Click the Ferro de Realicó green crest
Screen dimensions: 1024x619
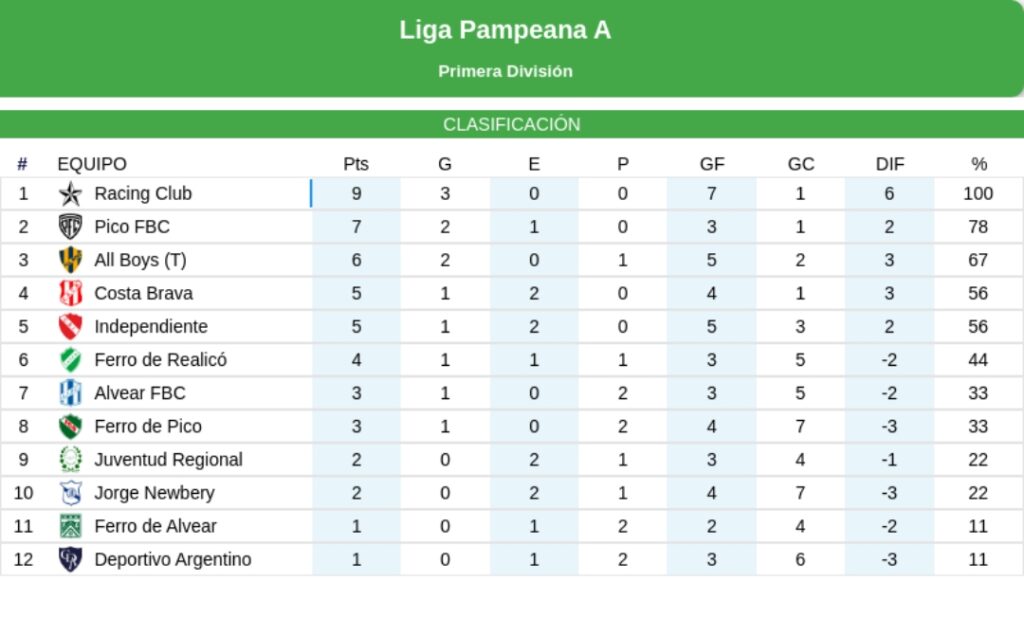pos(70,360)
